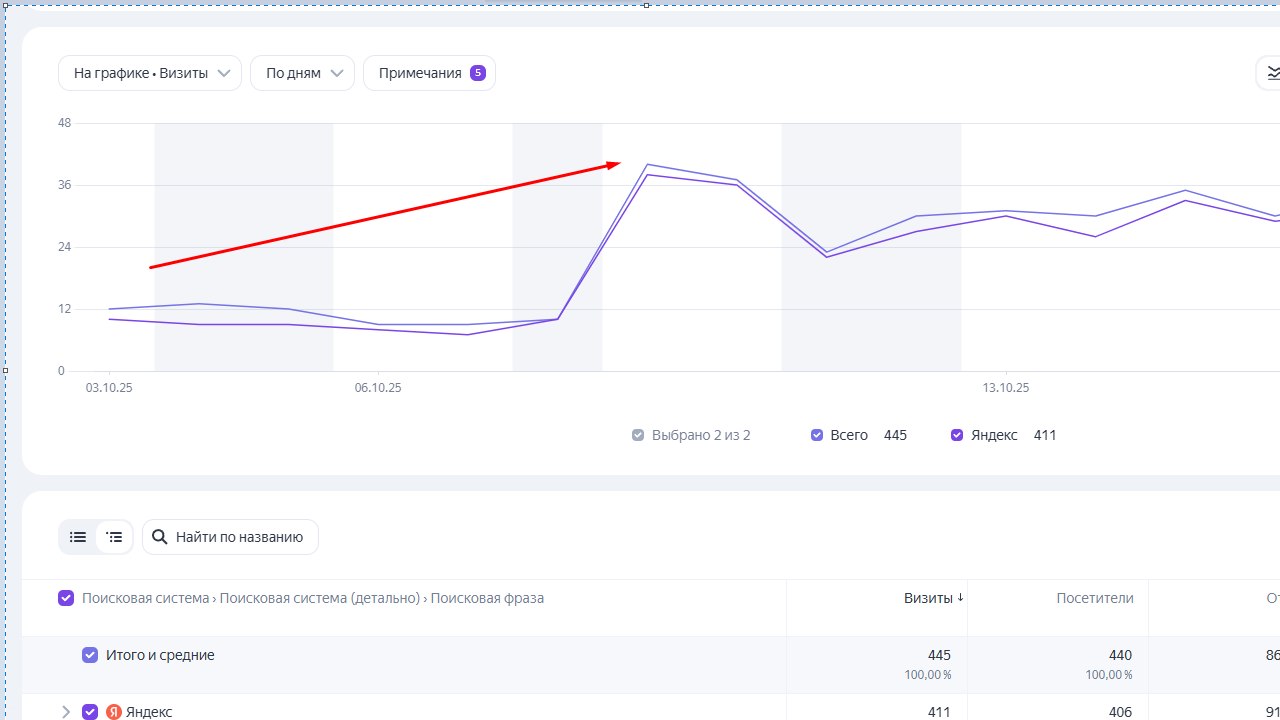Image resolution: width=1280 pixels, height=720 pixels.
Task: Click the Найти по названию search field
Action: point(230,537)
